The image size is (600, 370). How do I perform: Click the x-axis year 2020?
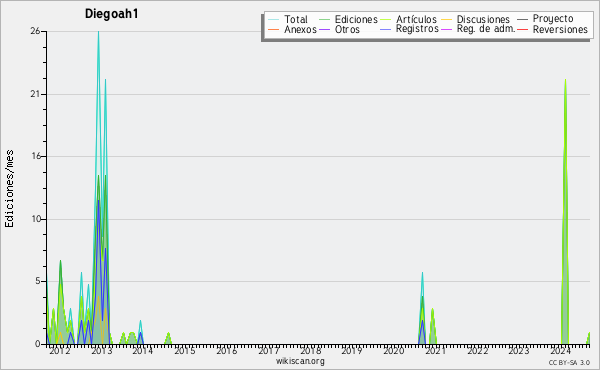click(x=394, y=351)
